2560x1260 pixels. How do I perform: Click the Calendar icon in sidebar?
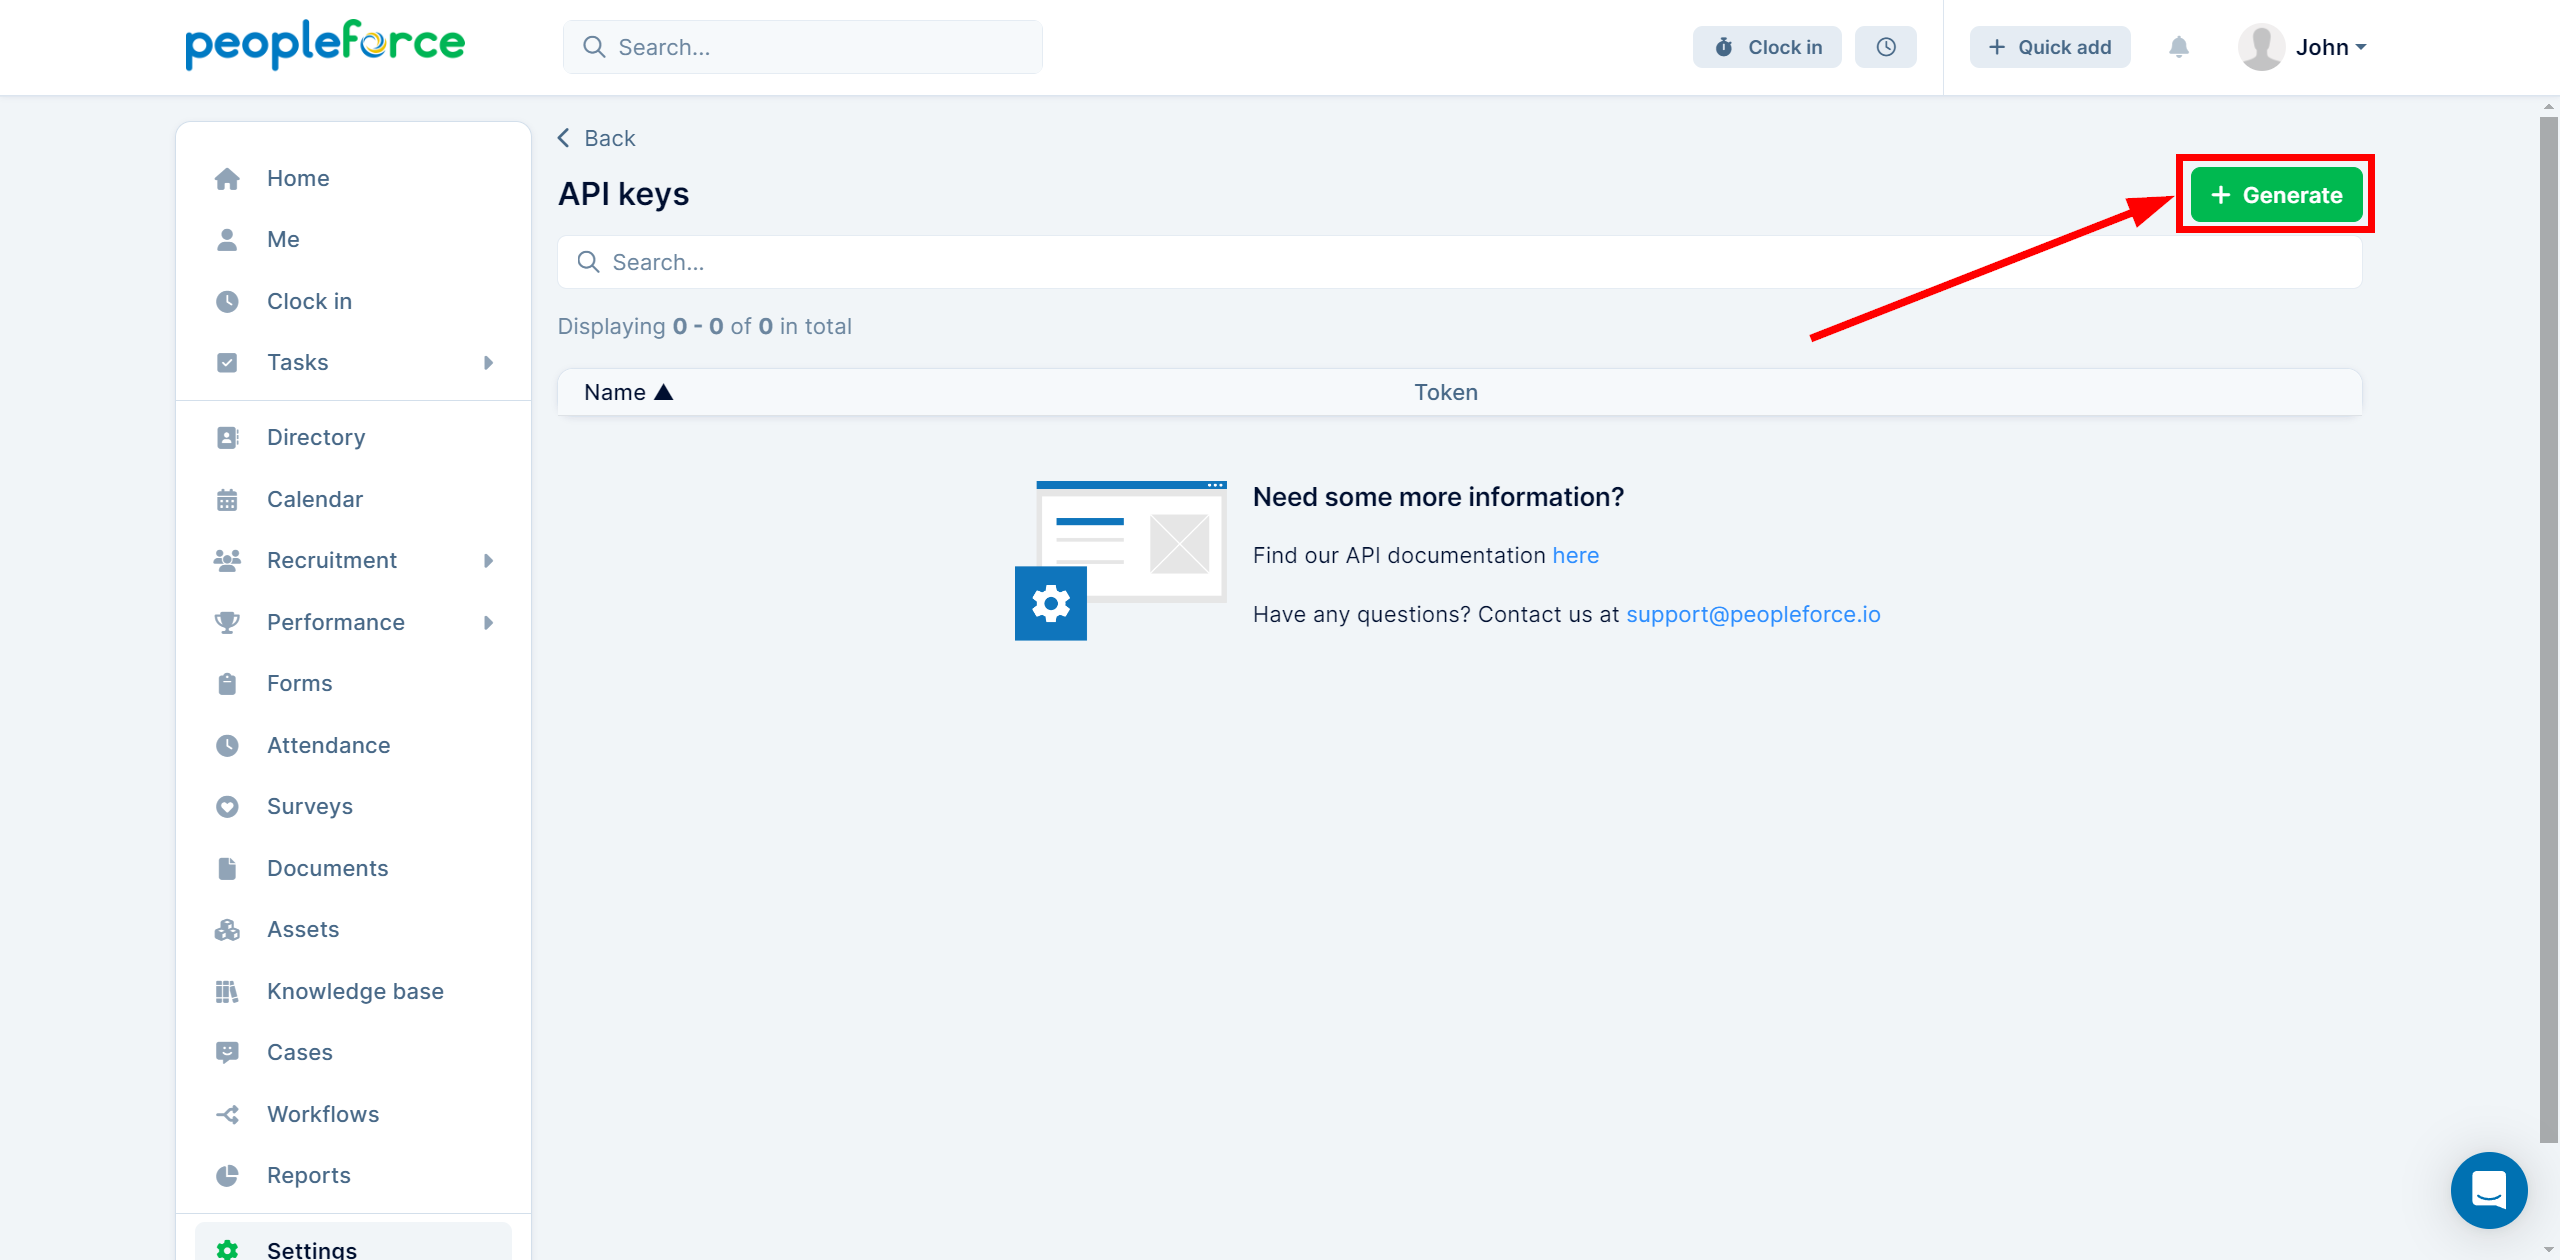tap(227, 500)
